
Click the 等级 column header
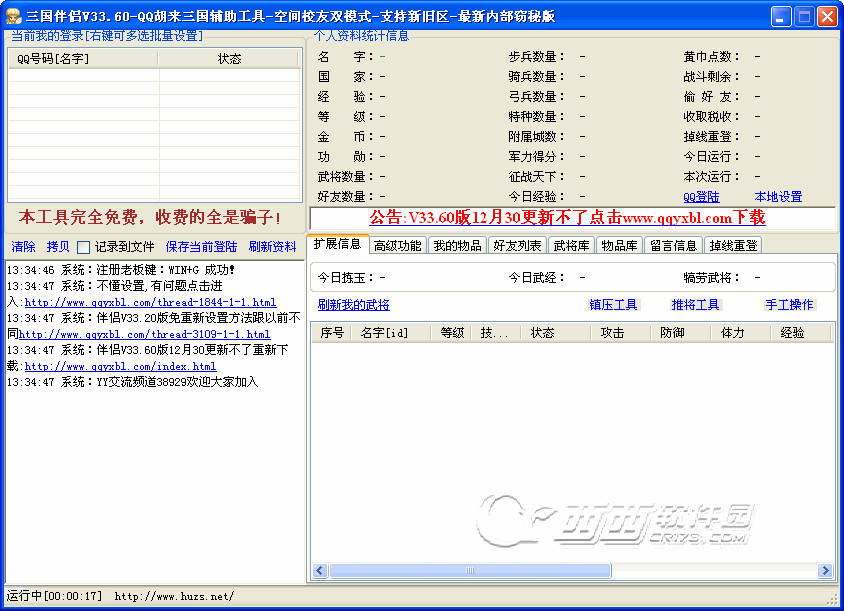click(452, 333)
